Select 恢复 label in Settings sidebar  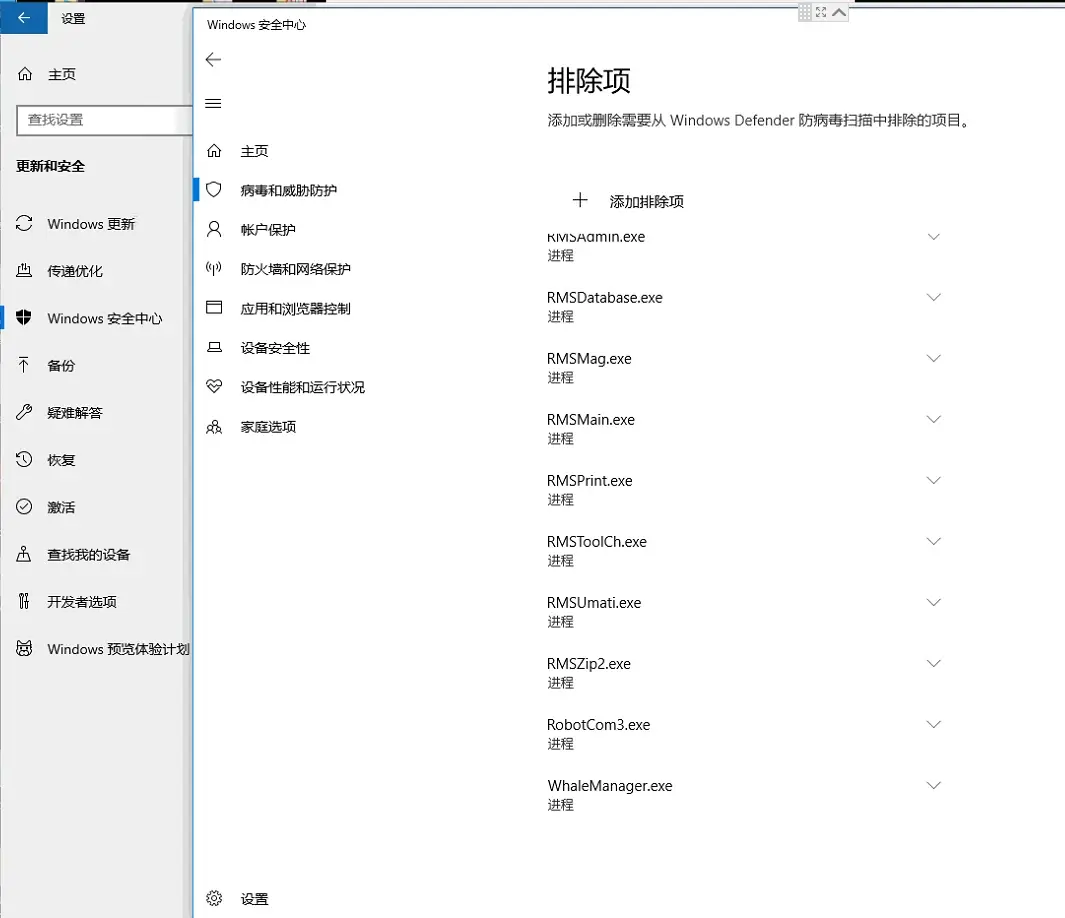(x=61, y=460)
